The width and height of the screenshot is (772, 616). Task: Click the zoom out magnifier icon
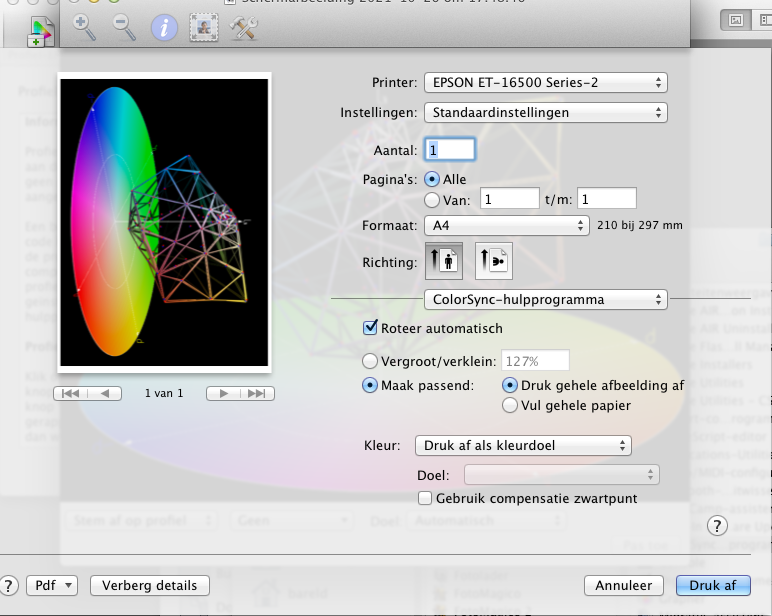[124, 27]
